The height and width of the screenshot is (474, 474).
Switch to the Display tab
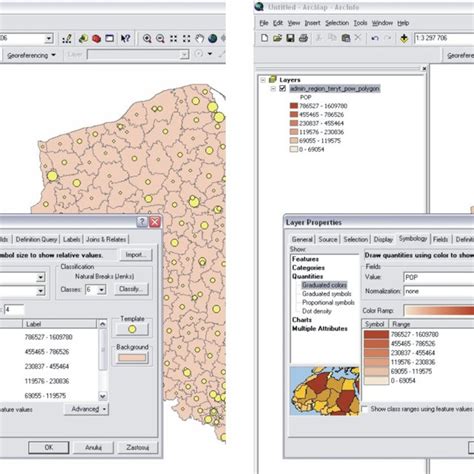point(383,239)
